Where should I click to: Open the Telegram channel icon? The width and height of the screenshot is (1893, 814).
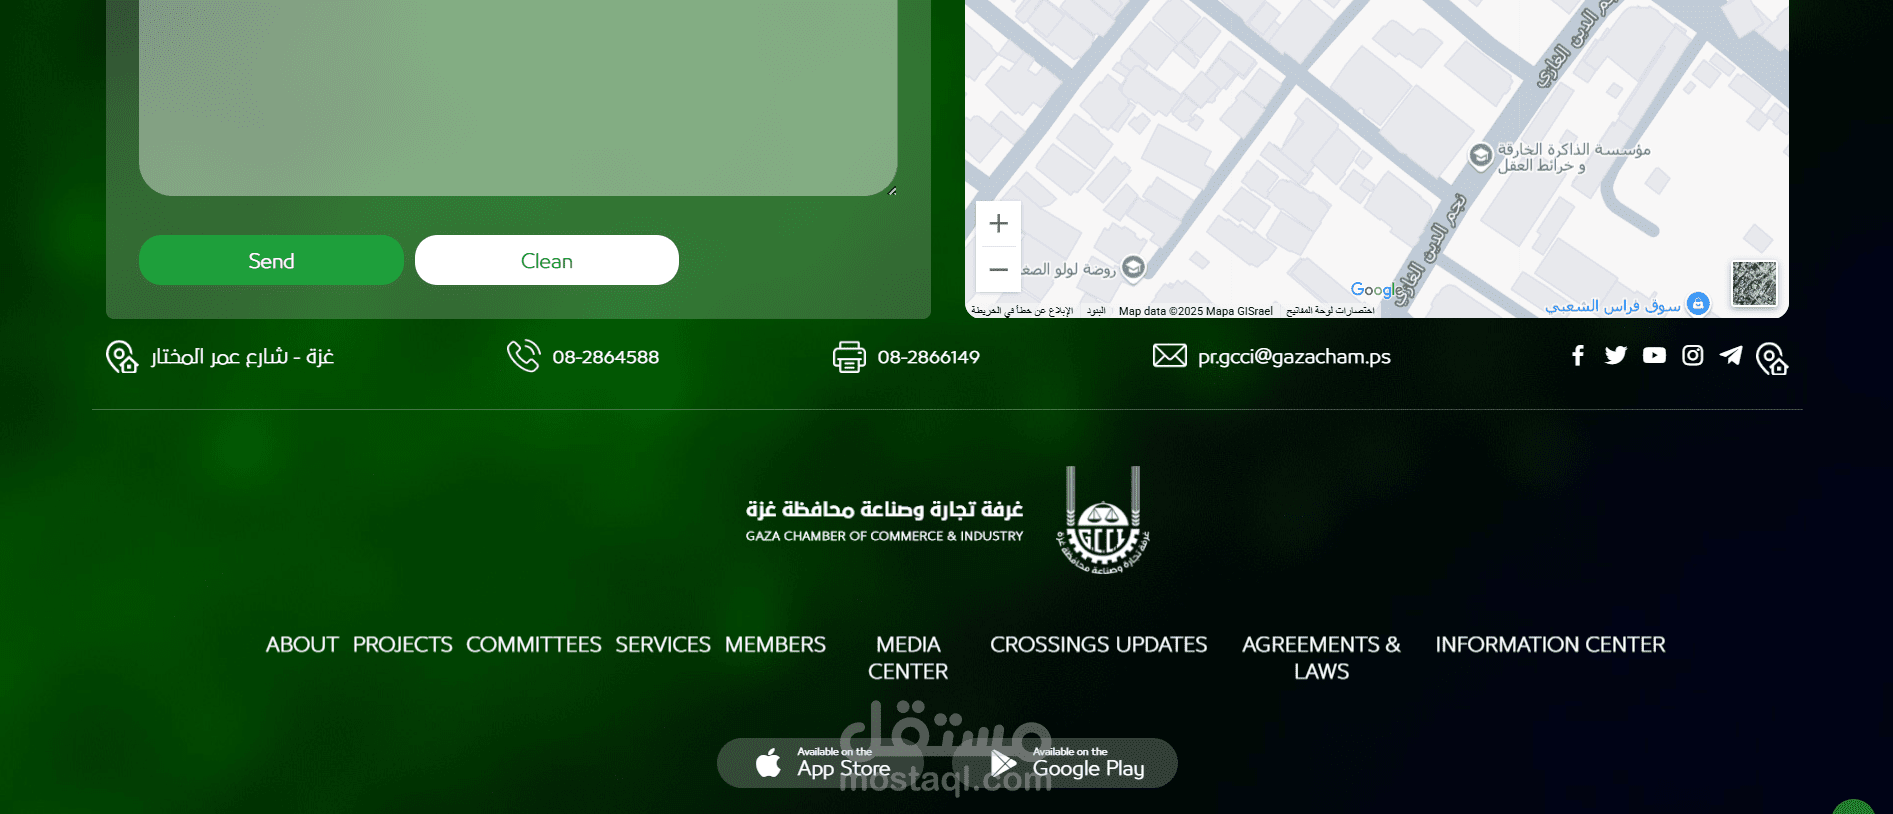click(x=1731, y=355)
